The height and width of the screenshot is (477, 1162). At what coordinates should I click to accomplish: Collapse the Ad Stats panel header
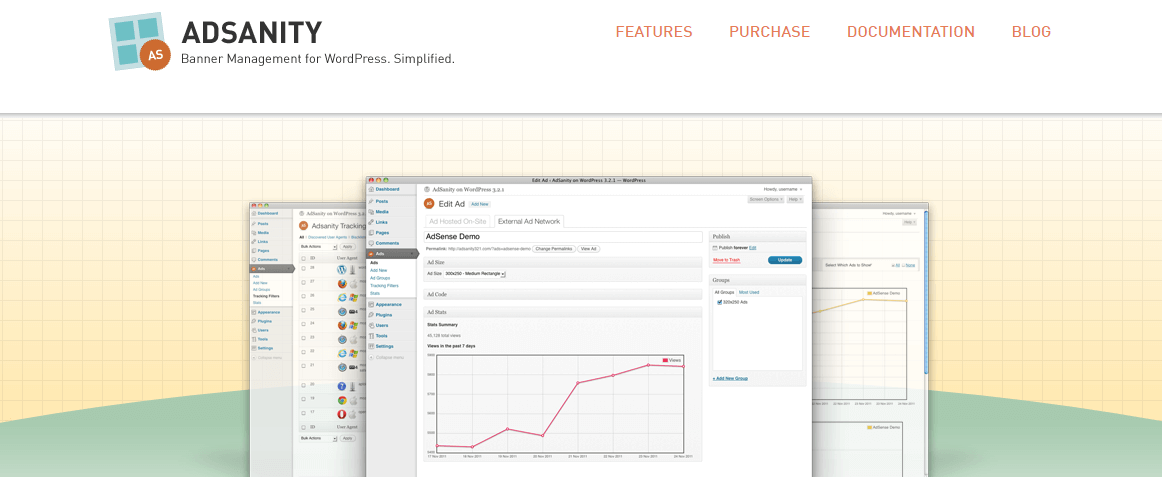click(563, 312)
